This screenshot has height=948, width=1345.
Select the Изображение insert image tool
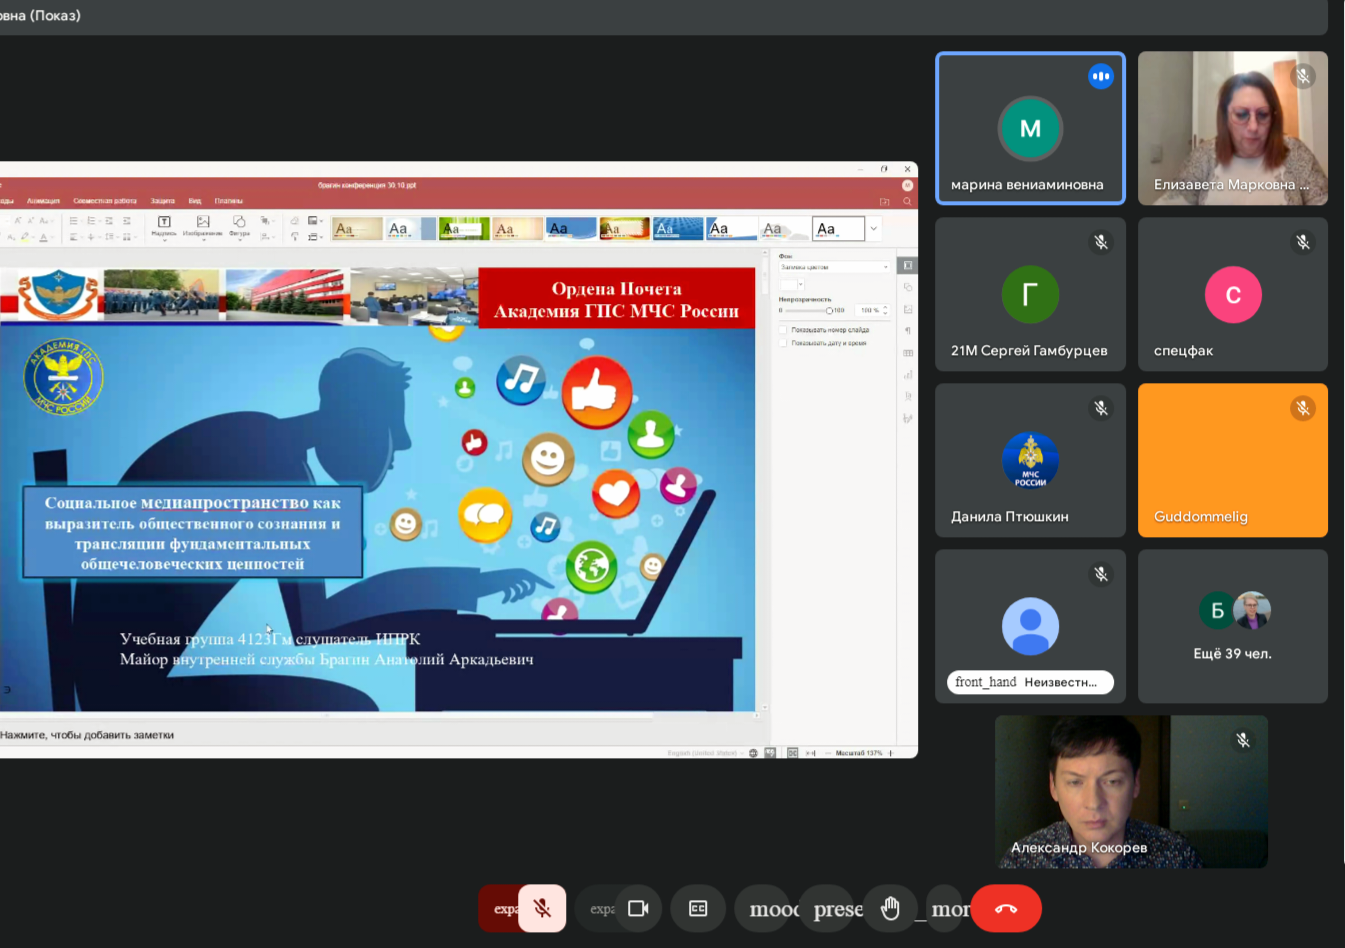203,227
